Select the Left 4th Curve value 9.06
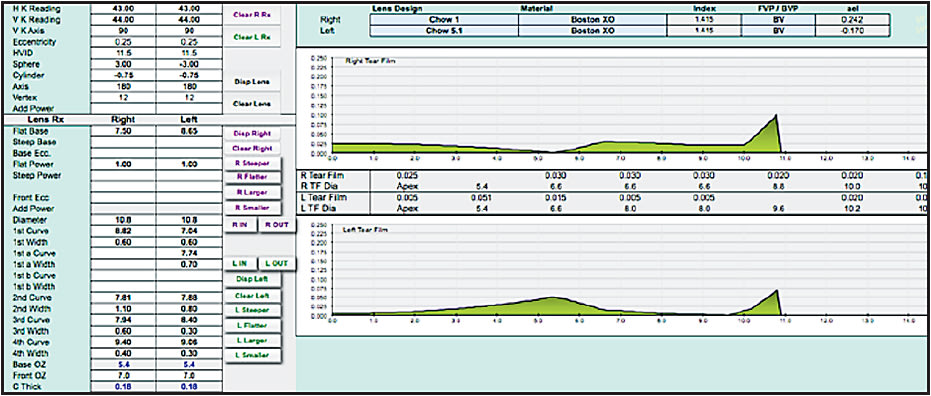This screenshot has height=396, width=931. click(189, 343)
